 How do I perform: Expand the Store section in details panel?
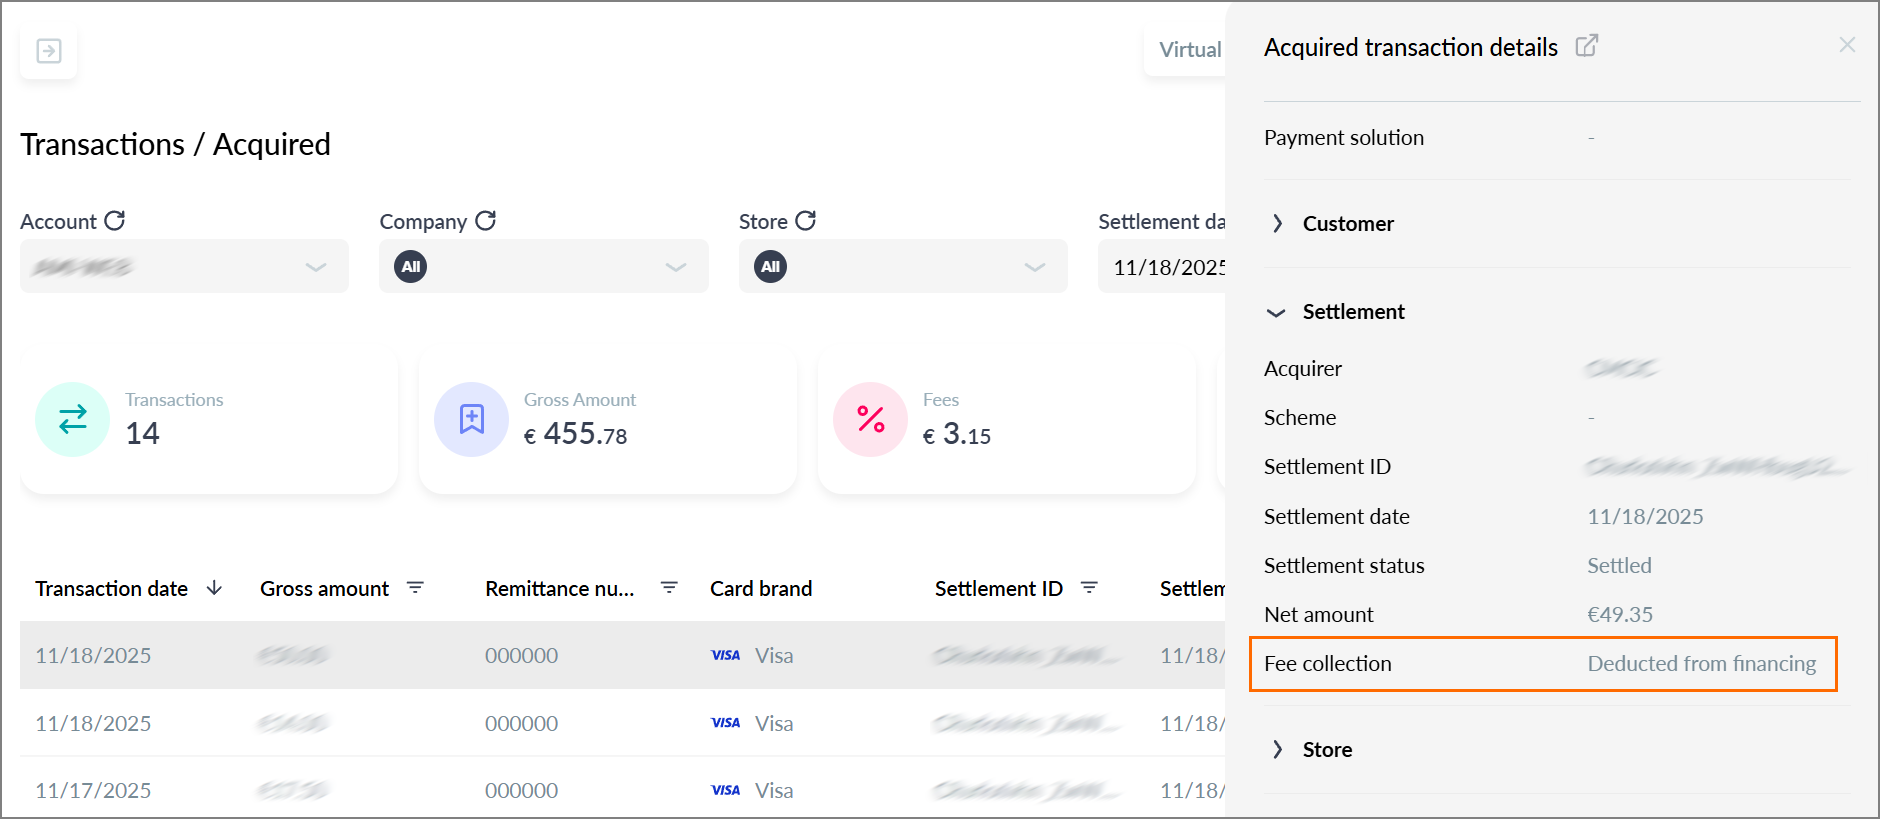tap(1277, 749)
